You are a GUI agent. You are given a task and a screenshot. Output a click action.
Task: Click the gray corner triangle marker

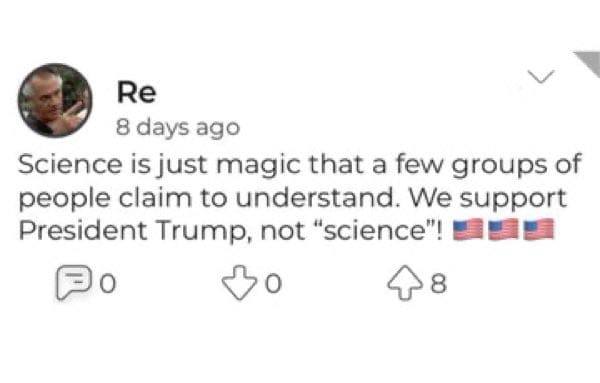(x=589, y=63)
